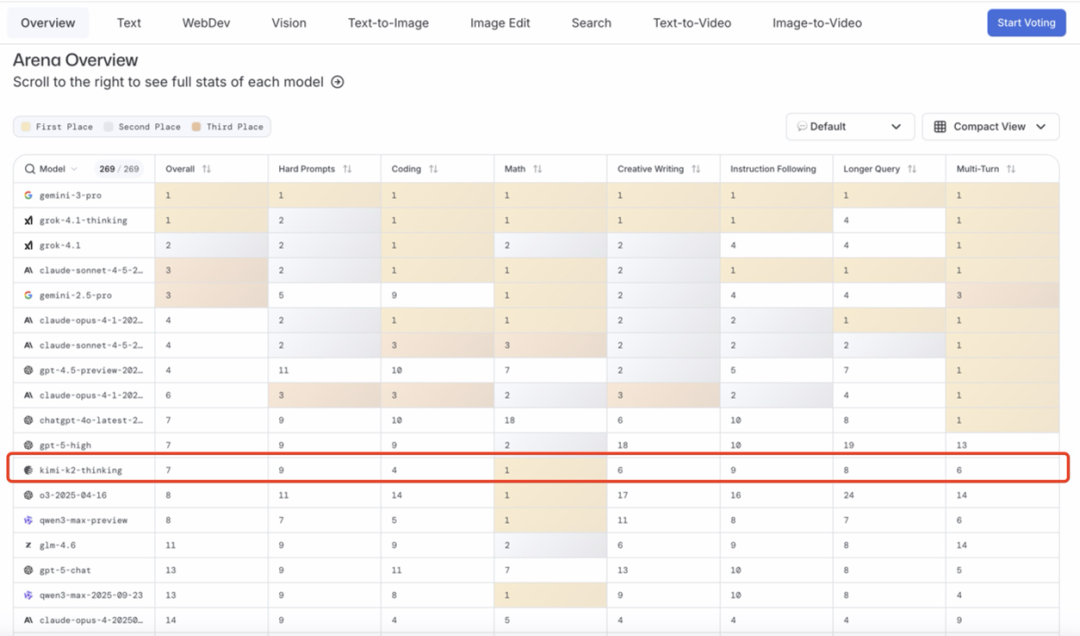Viewport: 1080px width, 636px height.
Task: Click the Second Place legend swatch
Action: tap(108, 127)
